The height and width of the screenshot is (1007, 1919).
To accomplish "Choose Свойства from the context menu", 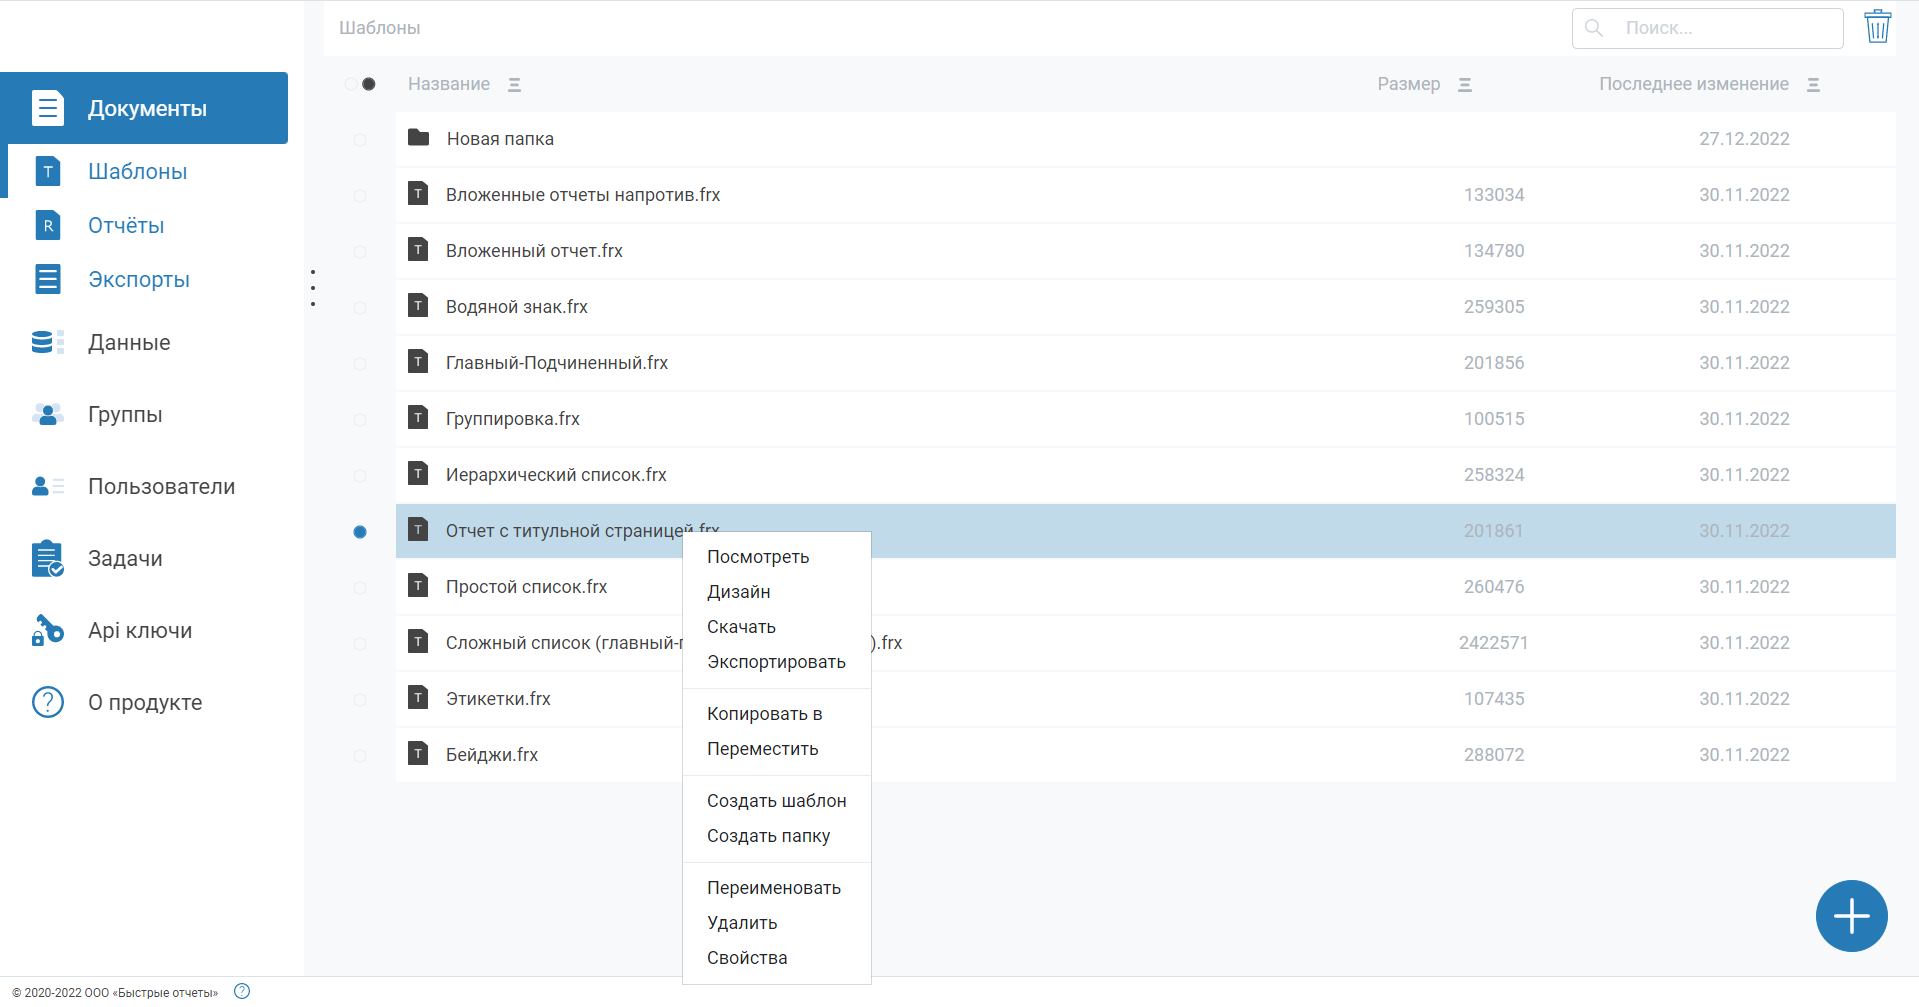I will click(x=747, y=958).
